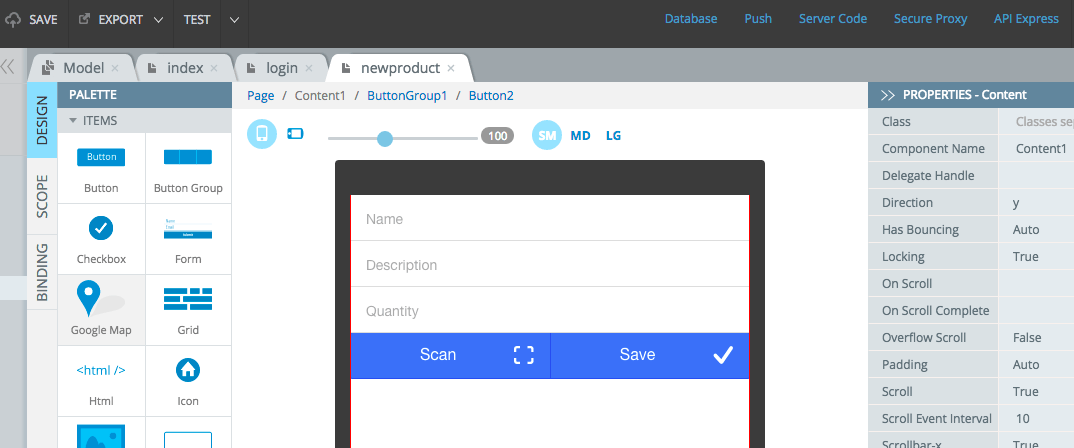Select the Google Map component

(101, 310)
